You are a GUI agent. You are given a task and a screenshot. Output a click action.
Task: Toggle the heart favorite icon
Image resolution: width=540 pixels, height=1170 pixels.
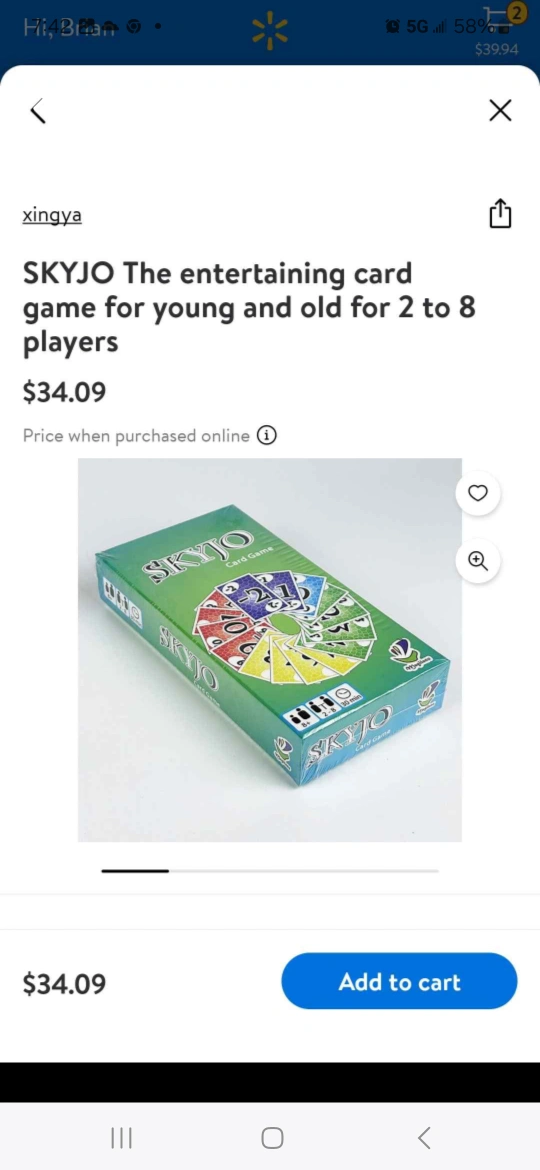[477, 493]
